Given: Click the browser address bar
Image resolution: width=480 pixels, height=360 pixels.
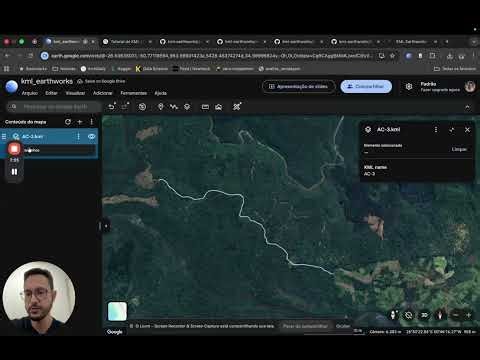Looking at the screenshot, I should click(211, 56).
